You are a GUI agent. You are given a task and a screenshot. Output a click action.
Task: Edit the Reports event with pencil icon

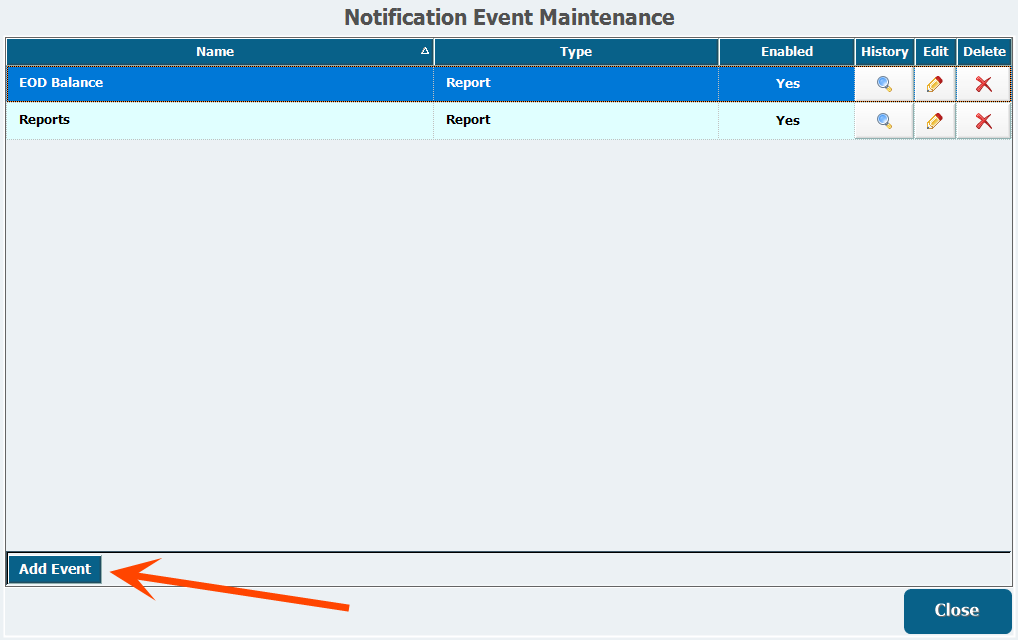click(935, 121)
